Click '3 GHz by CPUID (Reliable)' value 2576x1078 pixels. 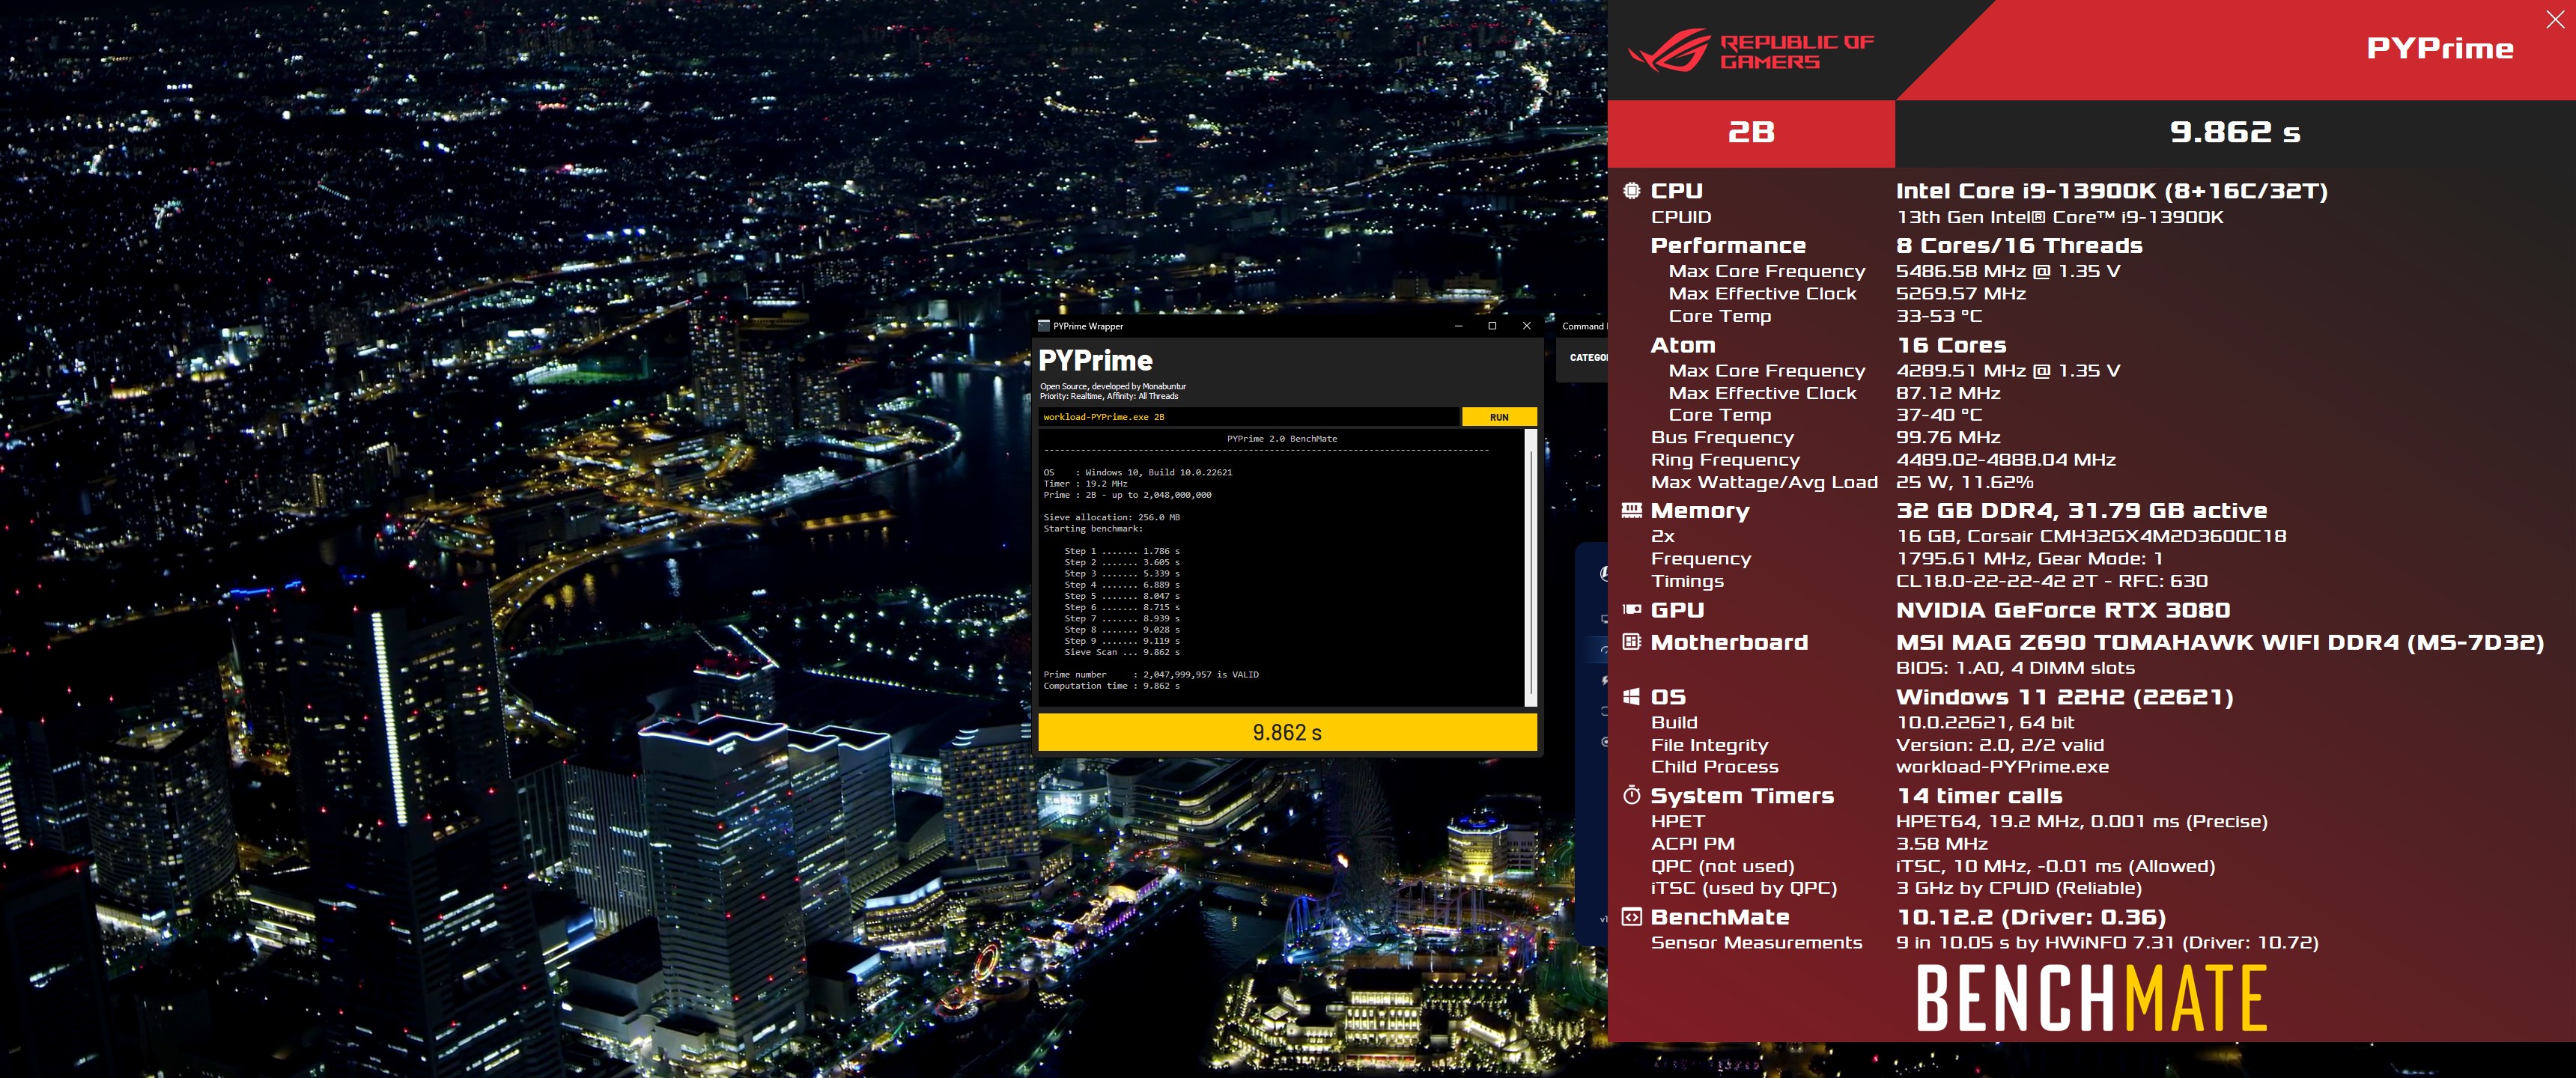tap(2018, 888)
